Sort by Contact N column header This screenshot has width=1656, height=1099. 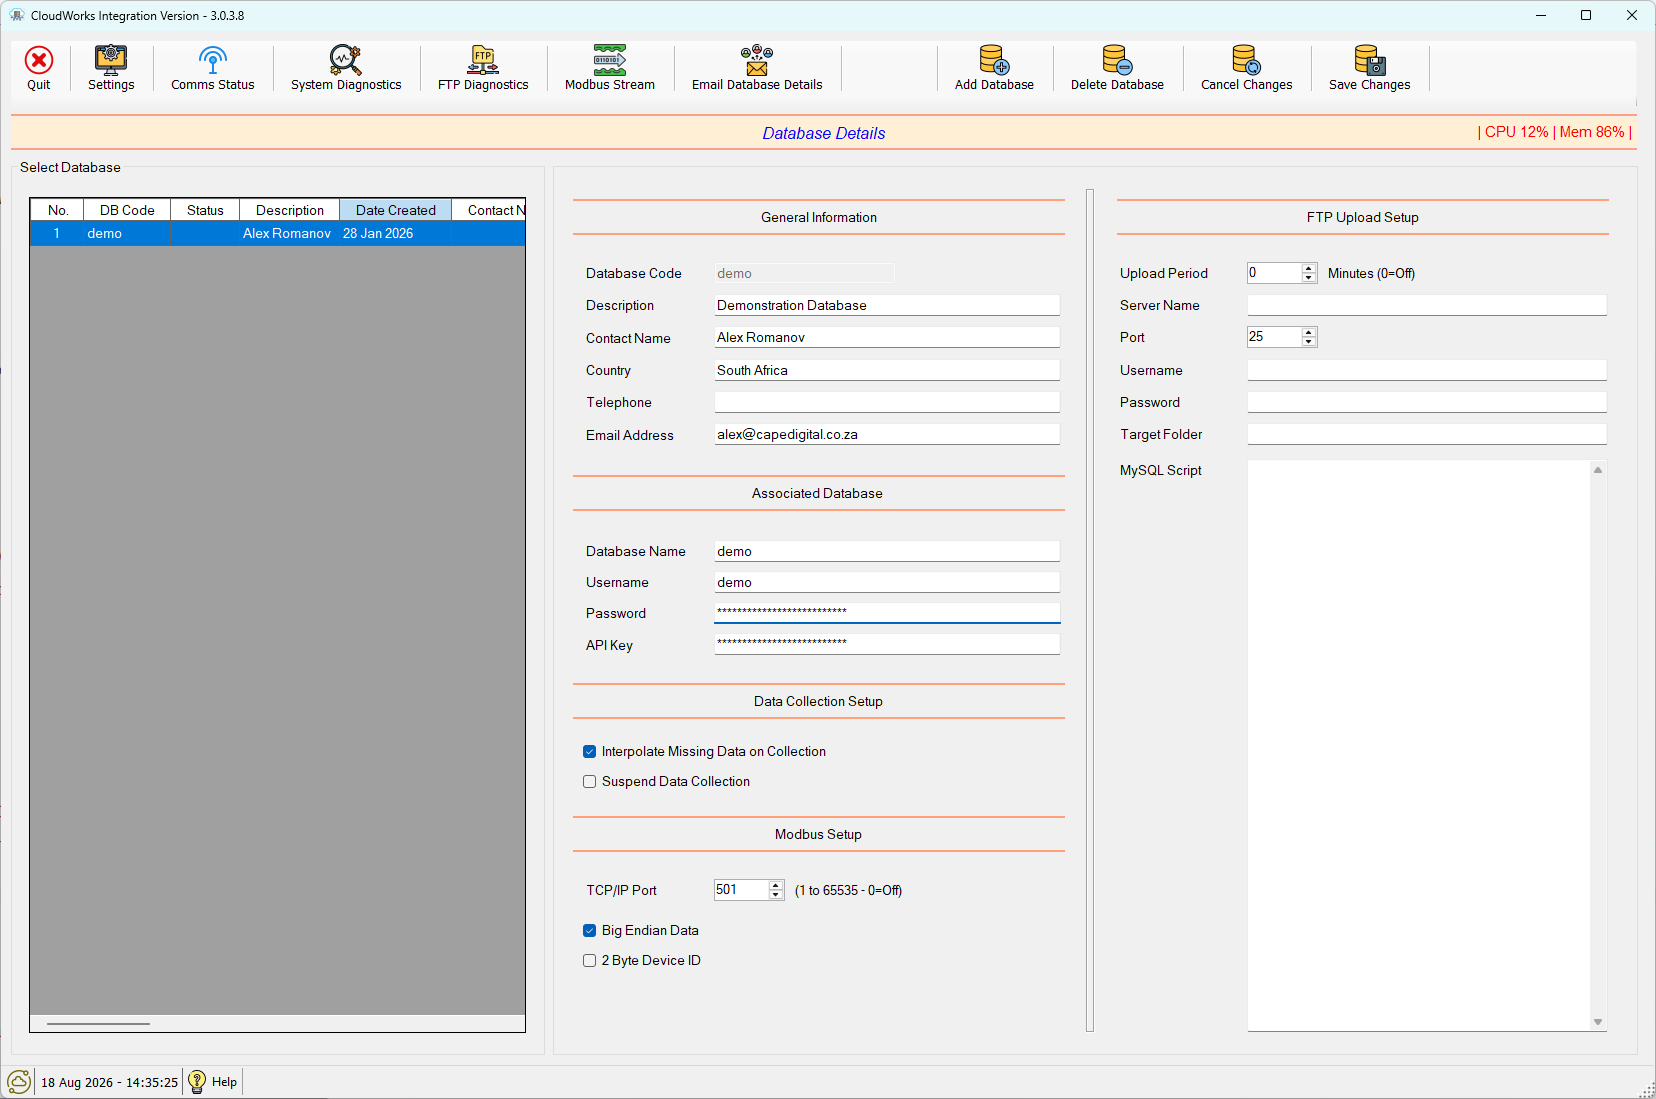coord(489,210)
